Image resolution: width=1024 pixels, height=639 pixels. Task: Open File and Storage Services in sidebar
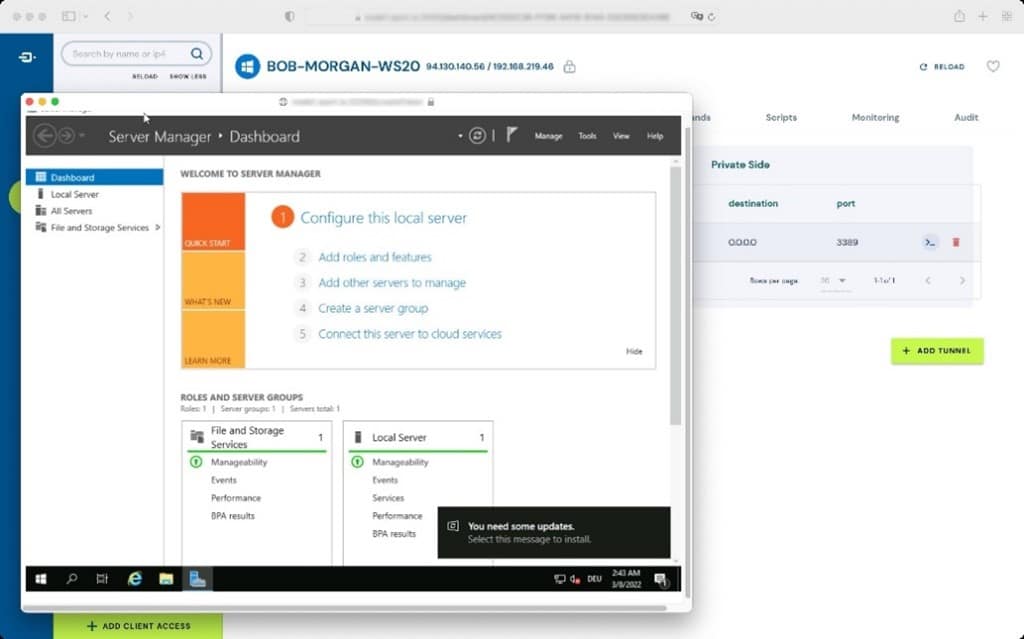click(99, 227)
